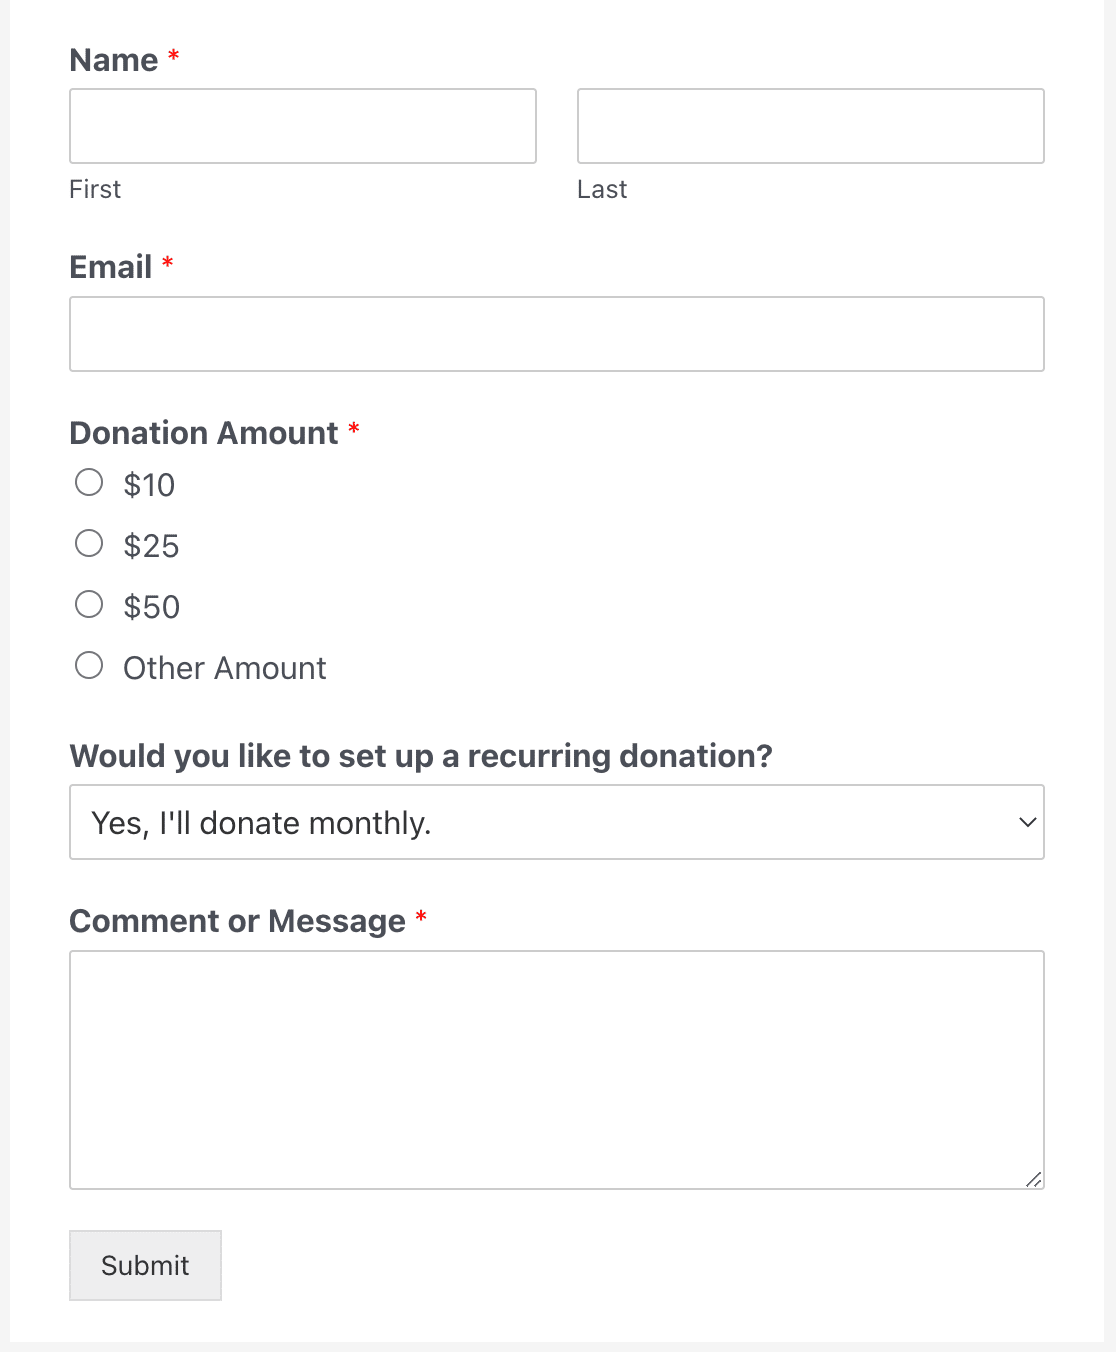Select the $10 donation amount
The height and width of the screenshot is (1352, 1116).
point(88,482)
